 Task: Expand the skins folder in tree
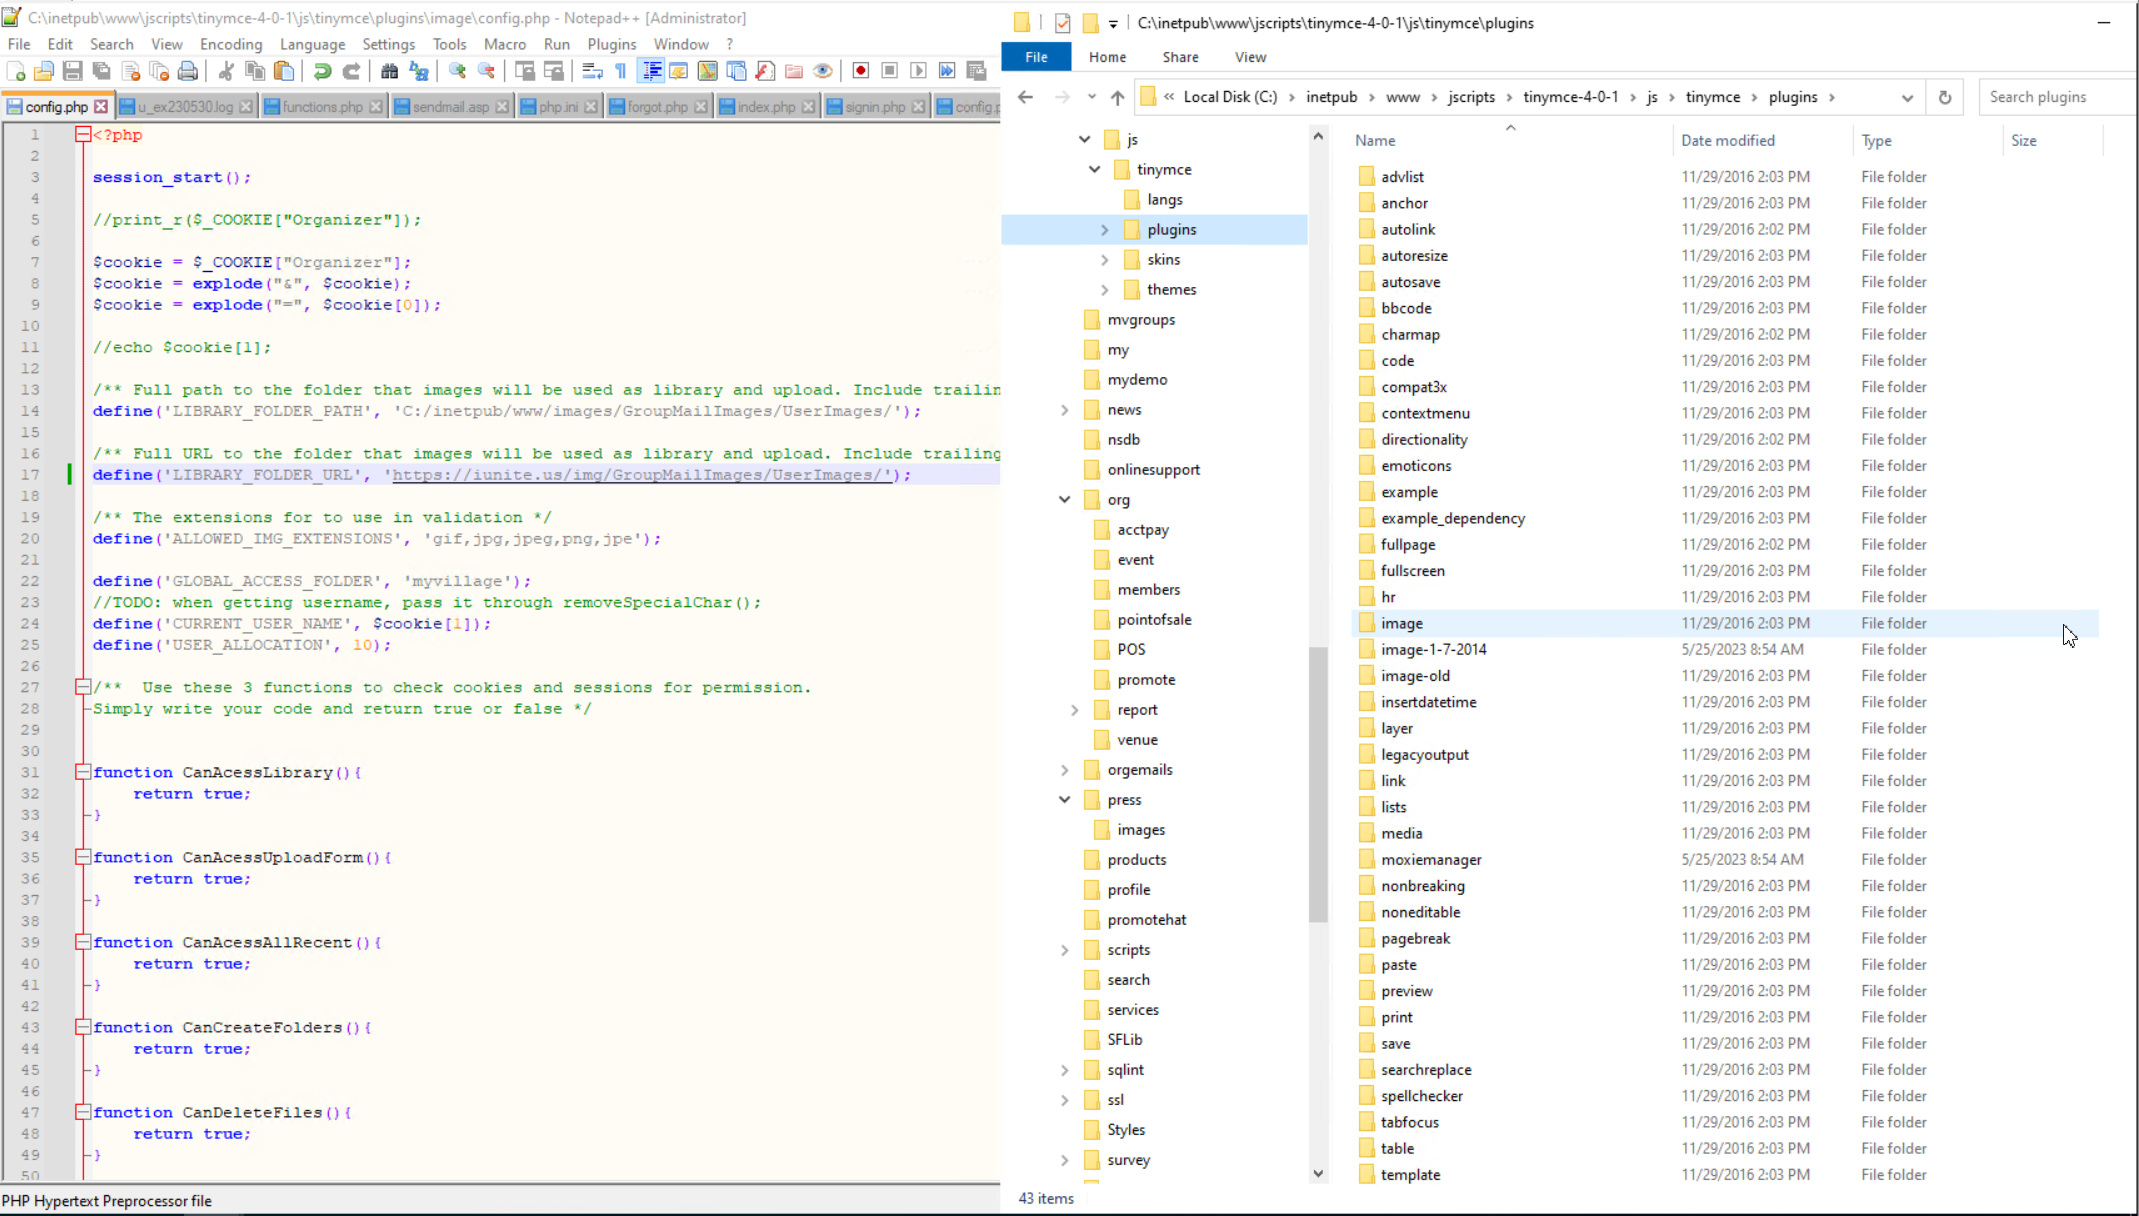pyautogui.click(x=1104, y=260)
